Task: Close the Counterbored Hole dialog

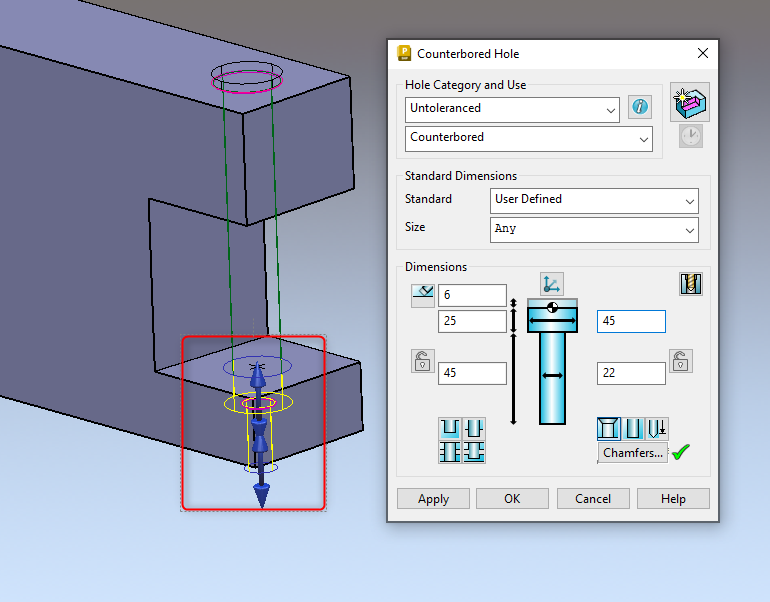Action: click(x=703, y=54)
